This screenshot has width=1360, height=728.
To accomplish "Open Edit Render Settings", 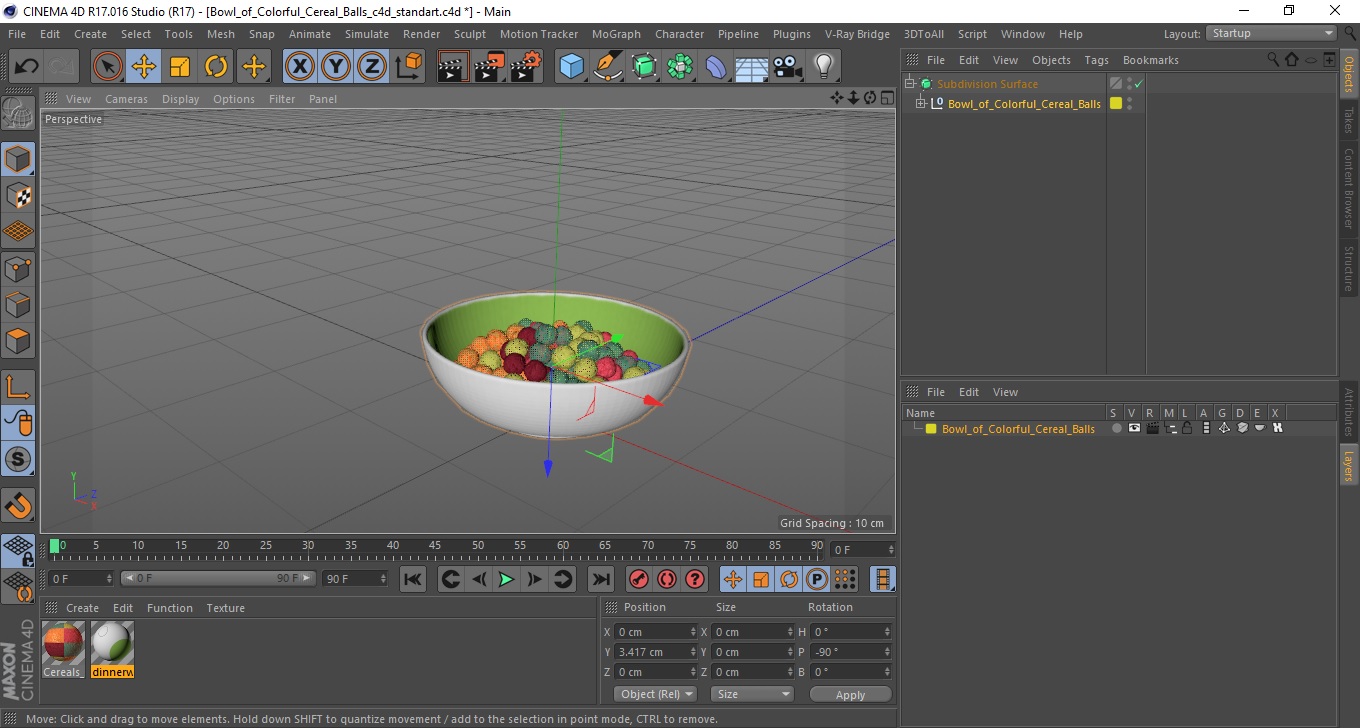I will (x=525, y=67).
